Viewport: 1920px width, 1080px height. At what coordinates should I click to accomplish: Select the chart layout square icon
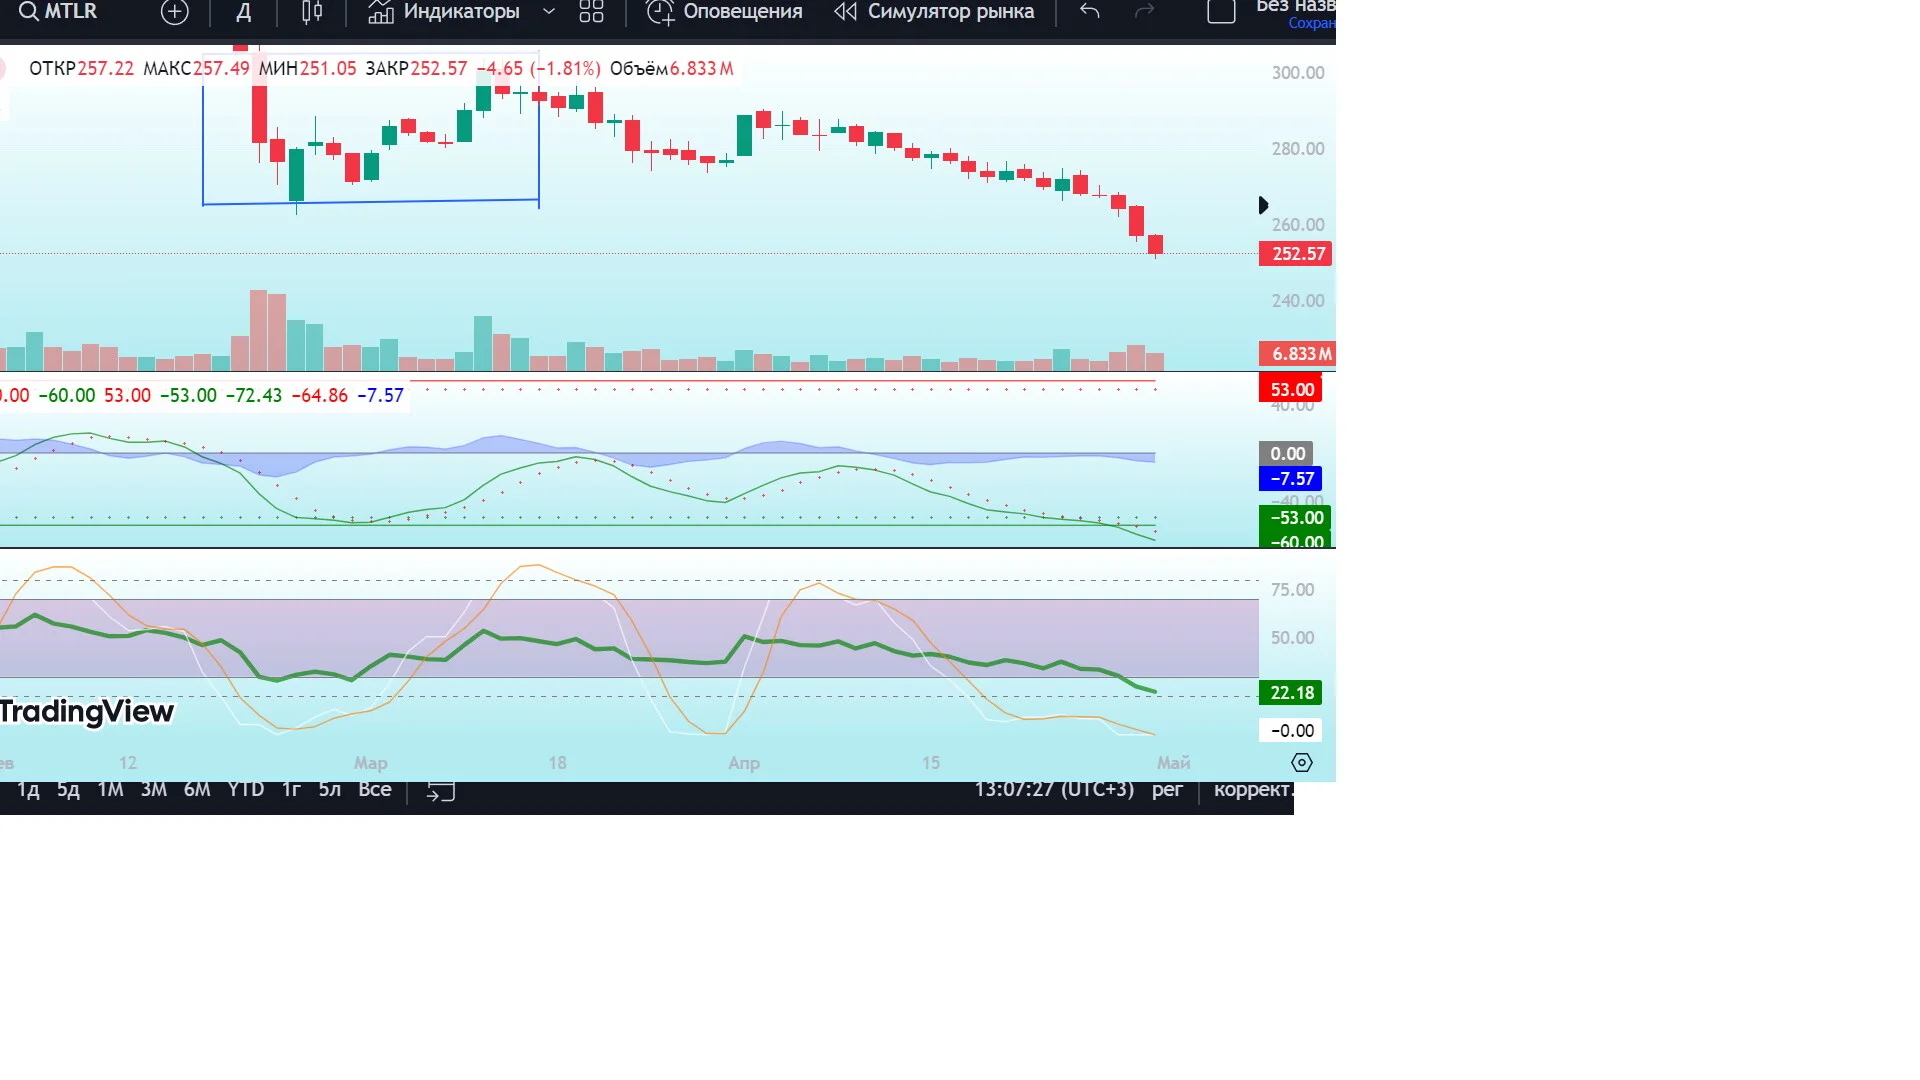click(x=1221, y=12)
